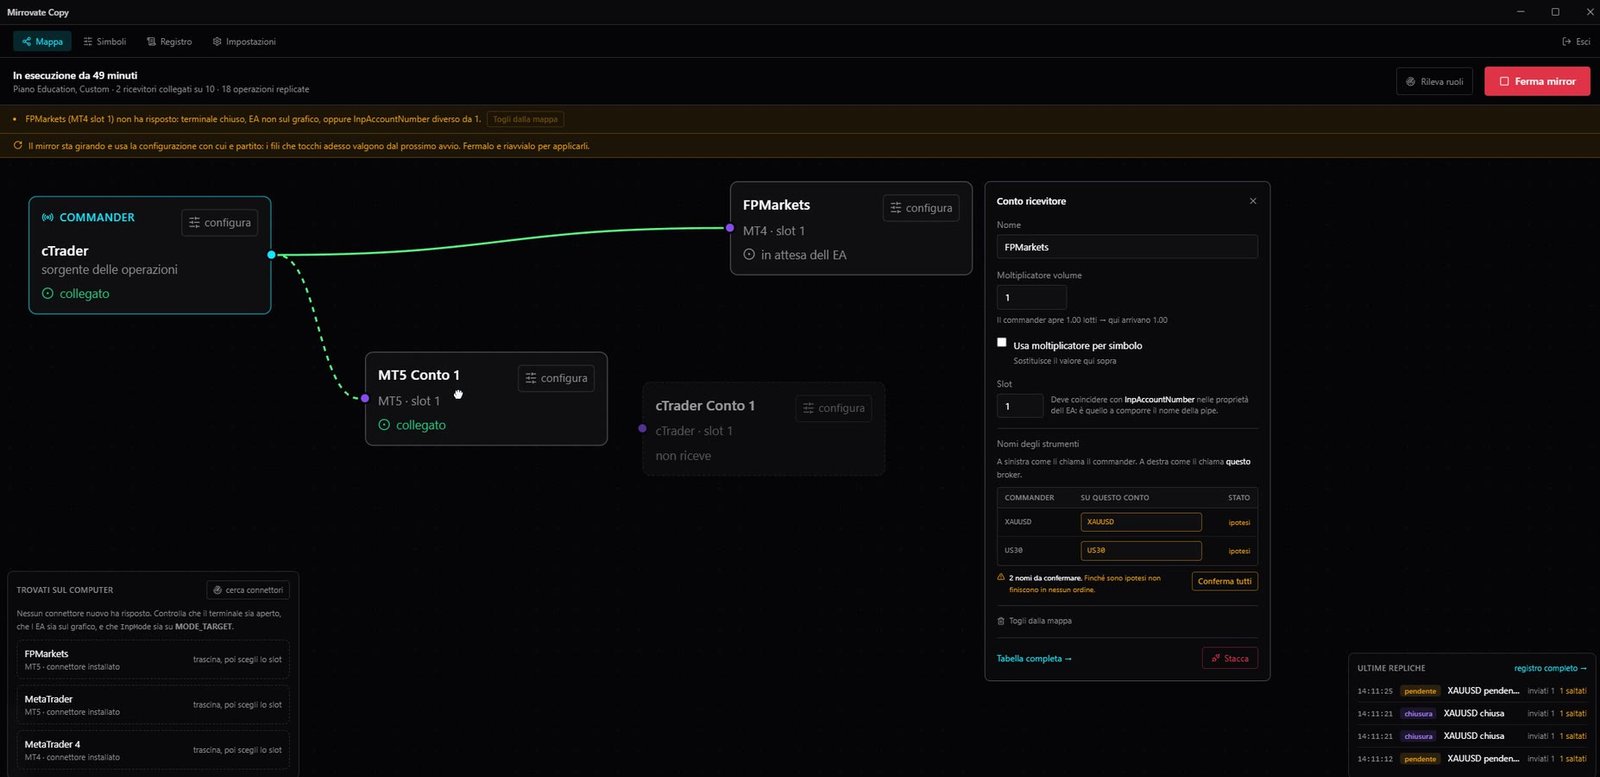
Task: Click the waiting clock icon on FPMarkets node
Action: tap(749, 255)
